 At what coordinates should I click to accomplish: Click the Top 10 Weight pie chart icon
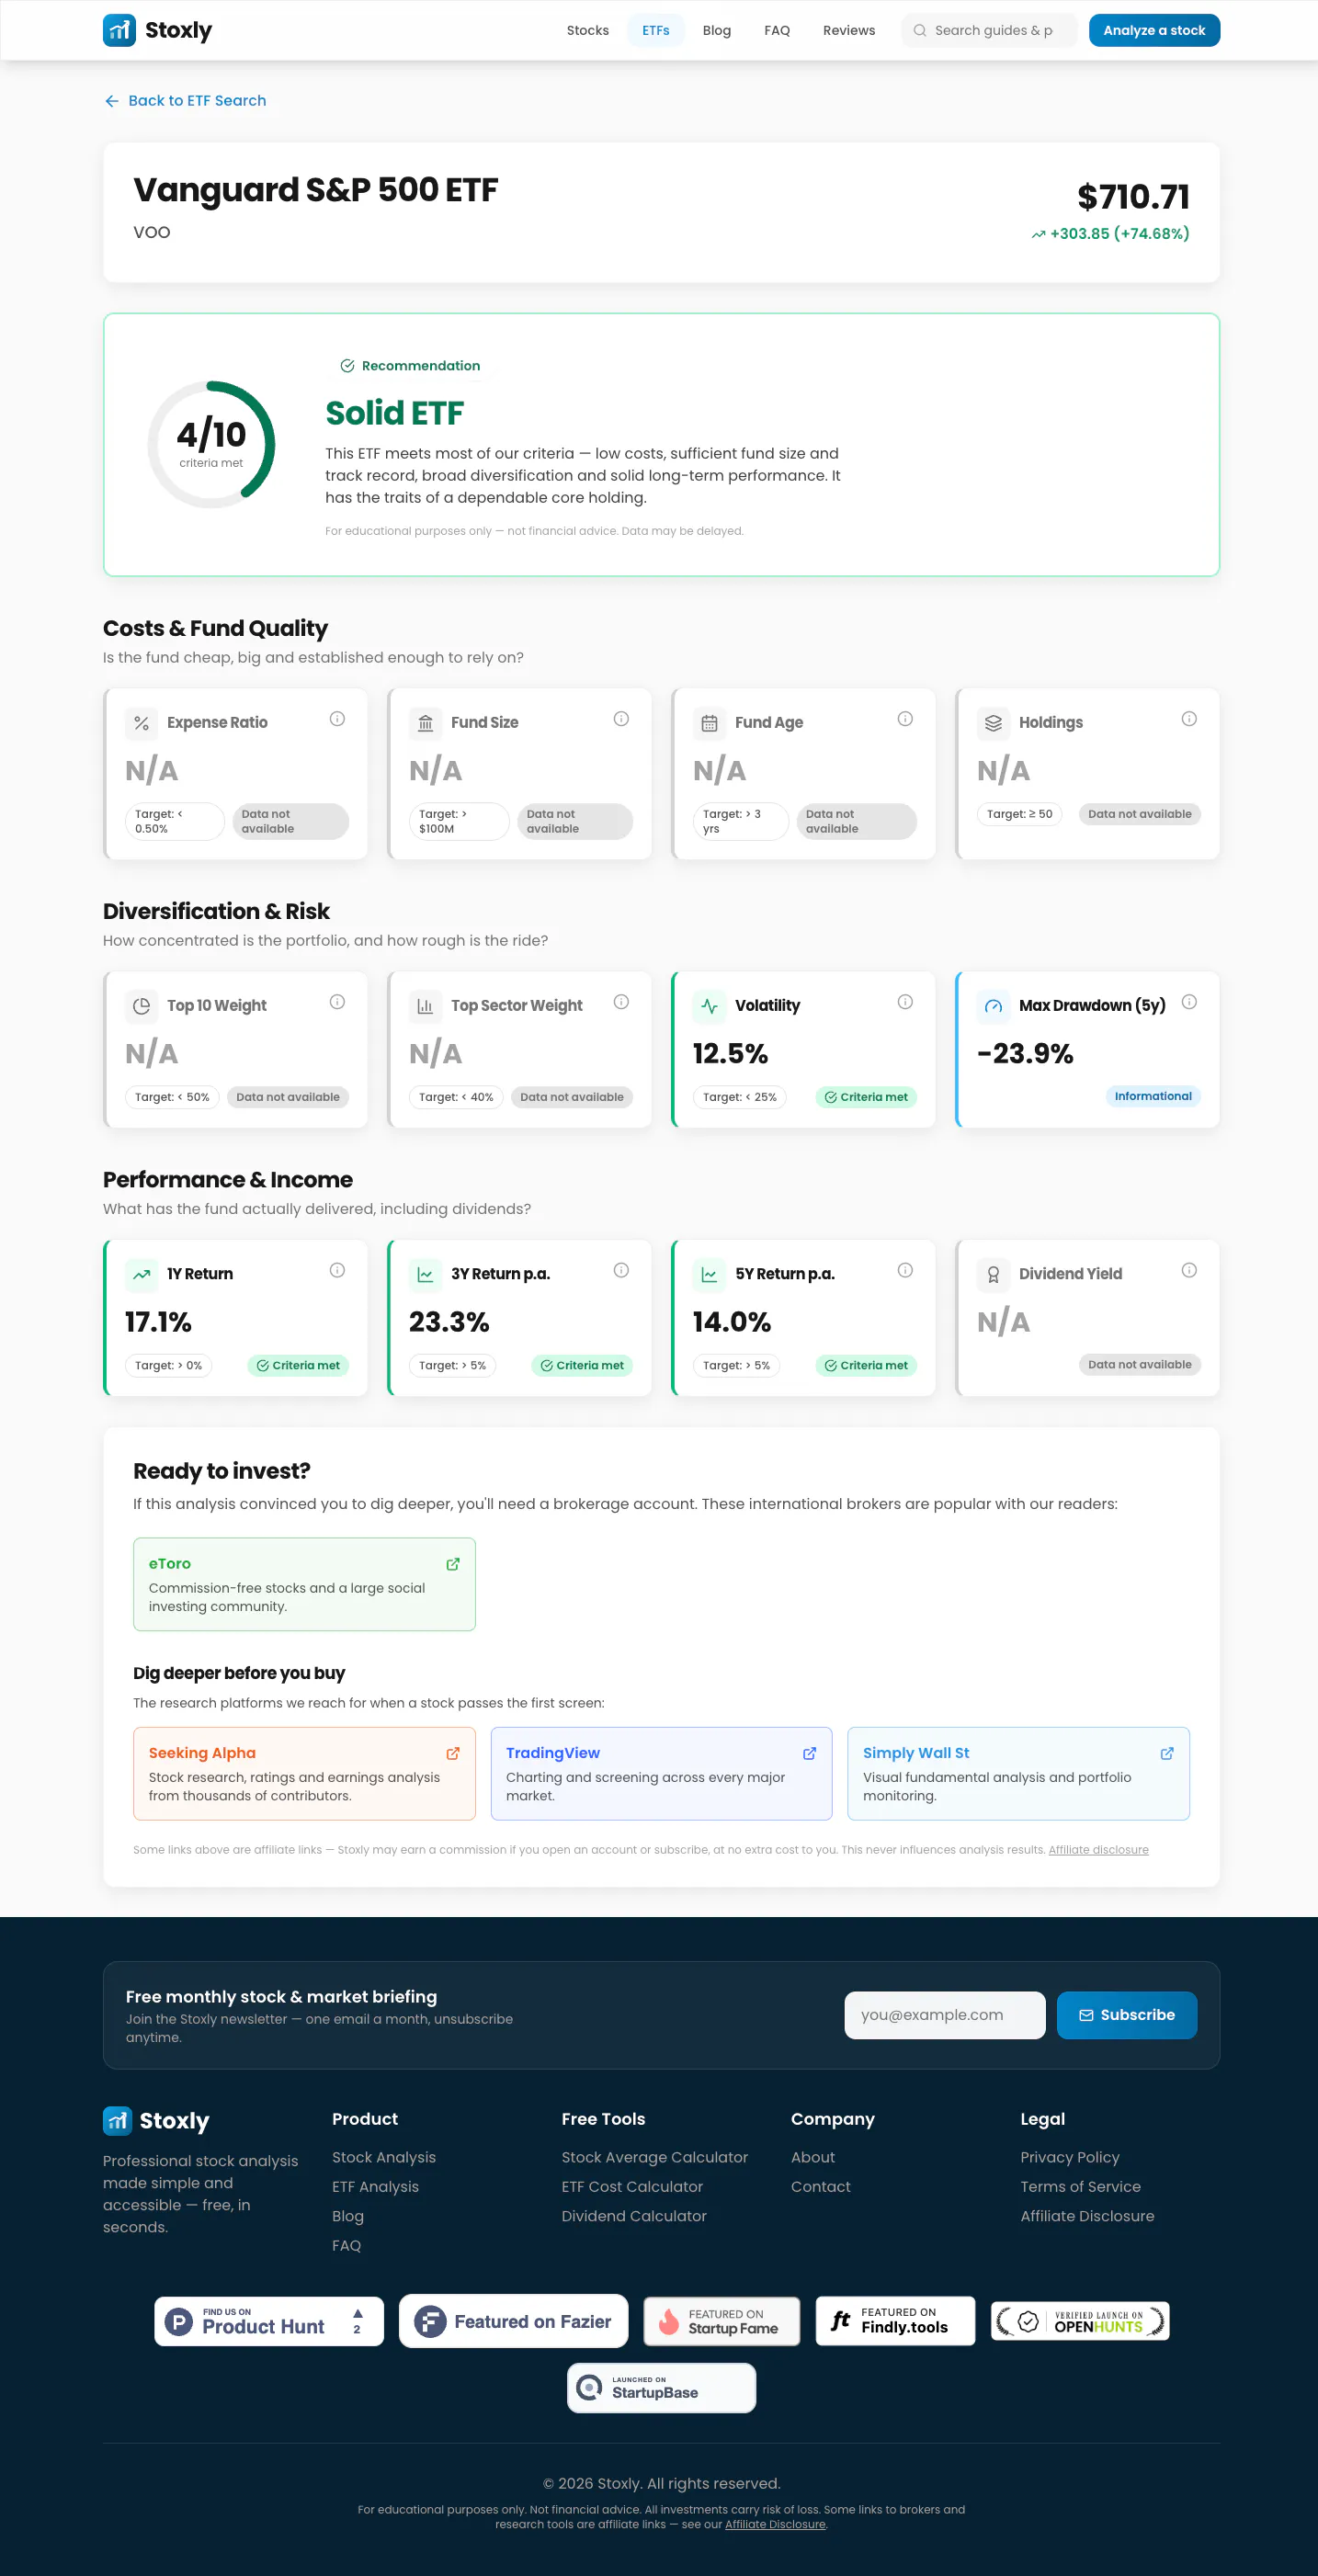(x=141, y=1006)
